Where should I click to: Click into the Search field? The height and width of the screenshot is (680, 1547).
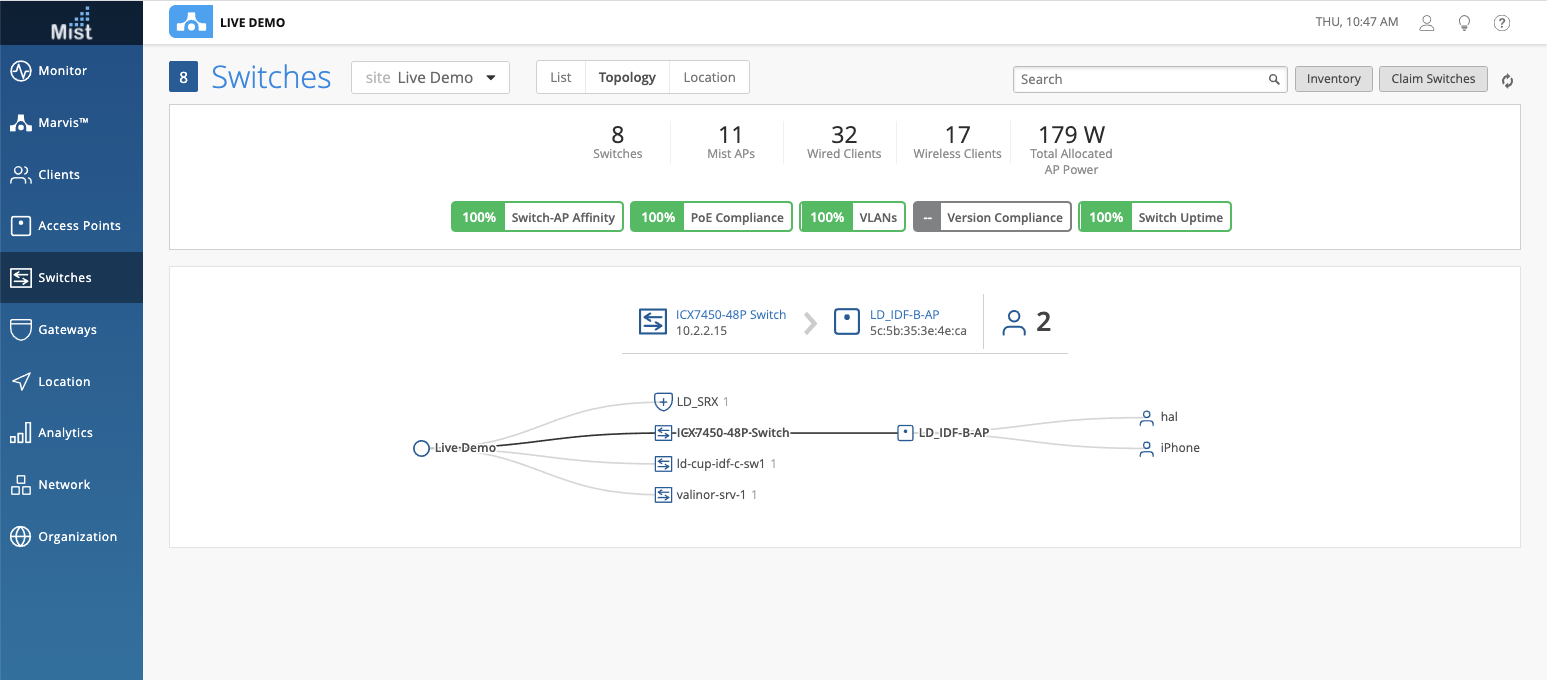click(x=1140, y=79)
